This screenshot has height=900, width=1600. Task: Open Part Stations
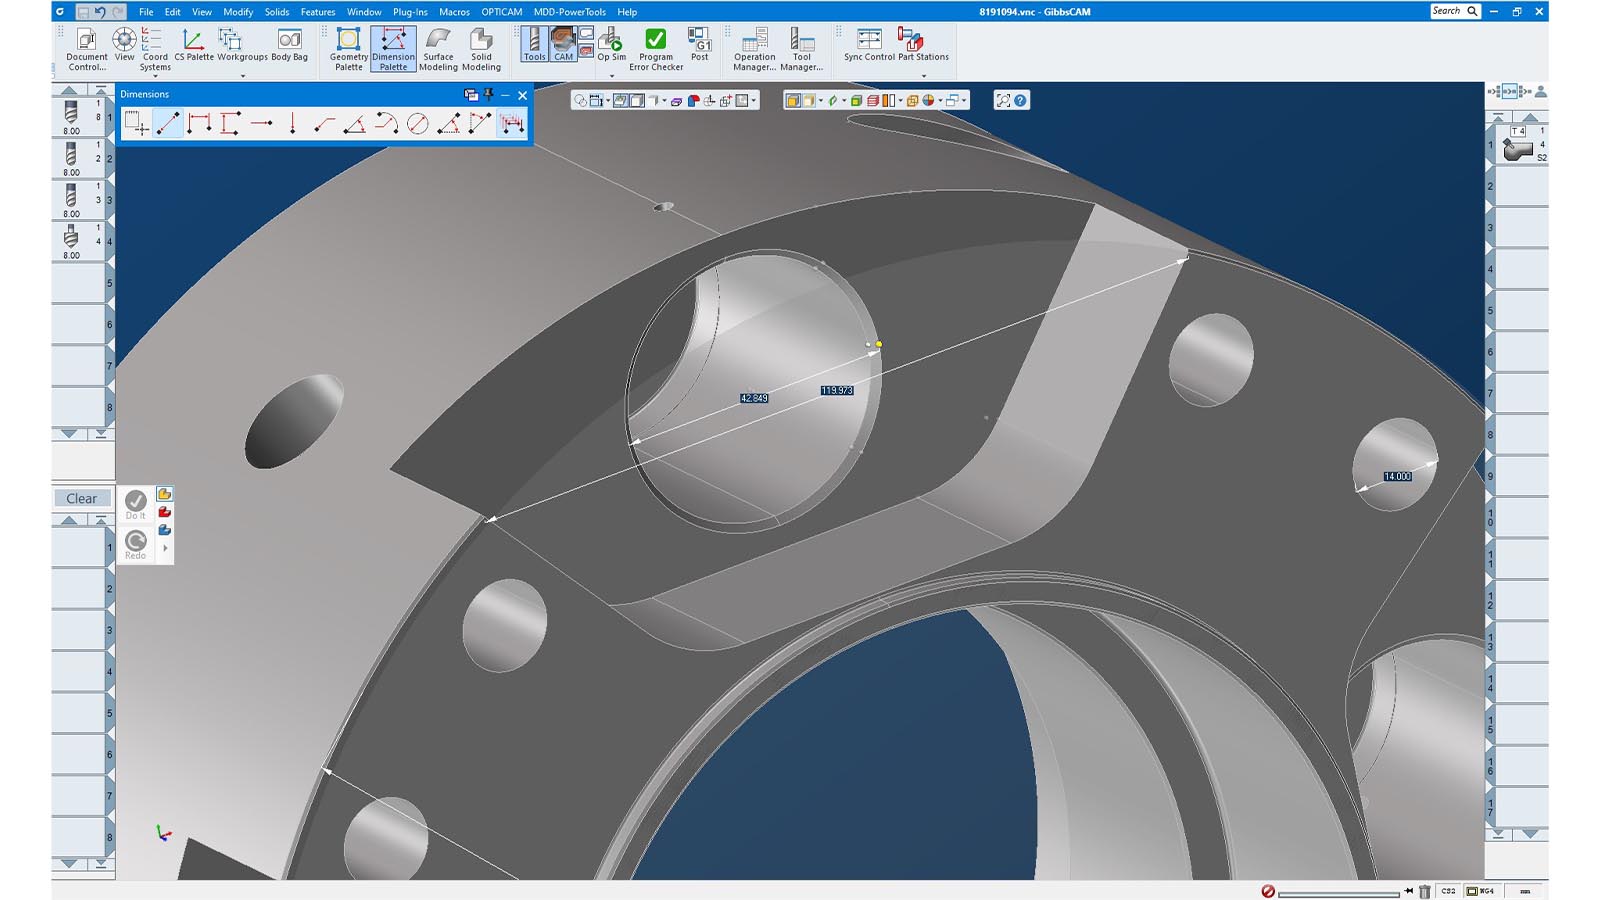(923, 45)
